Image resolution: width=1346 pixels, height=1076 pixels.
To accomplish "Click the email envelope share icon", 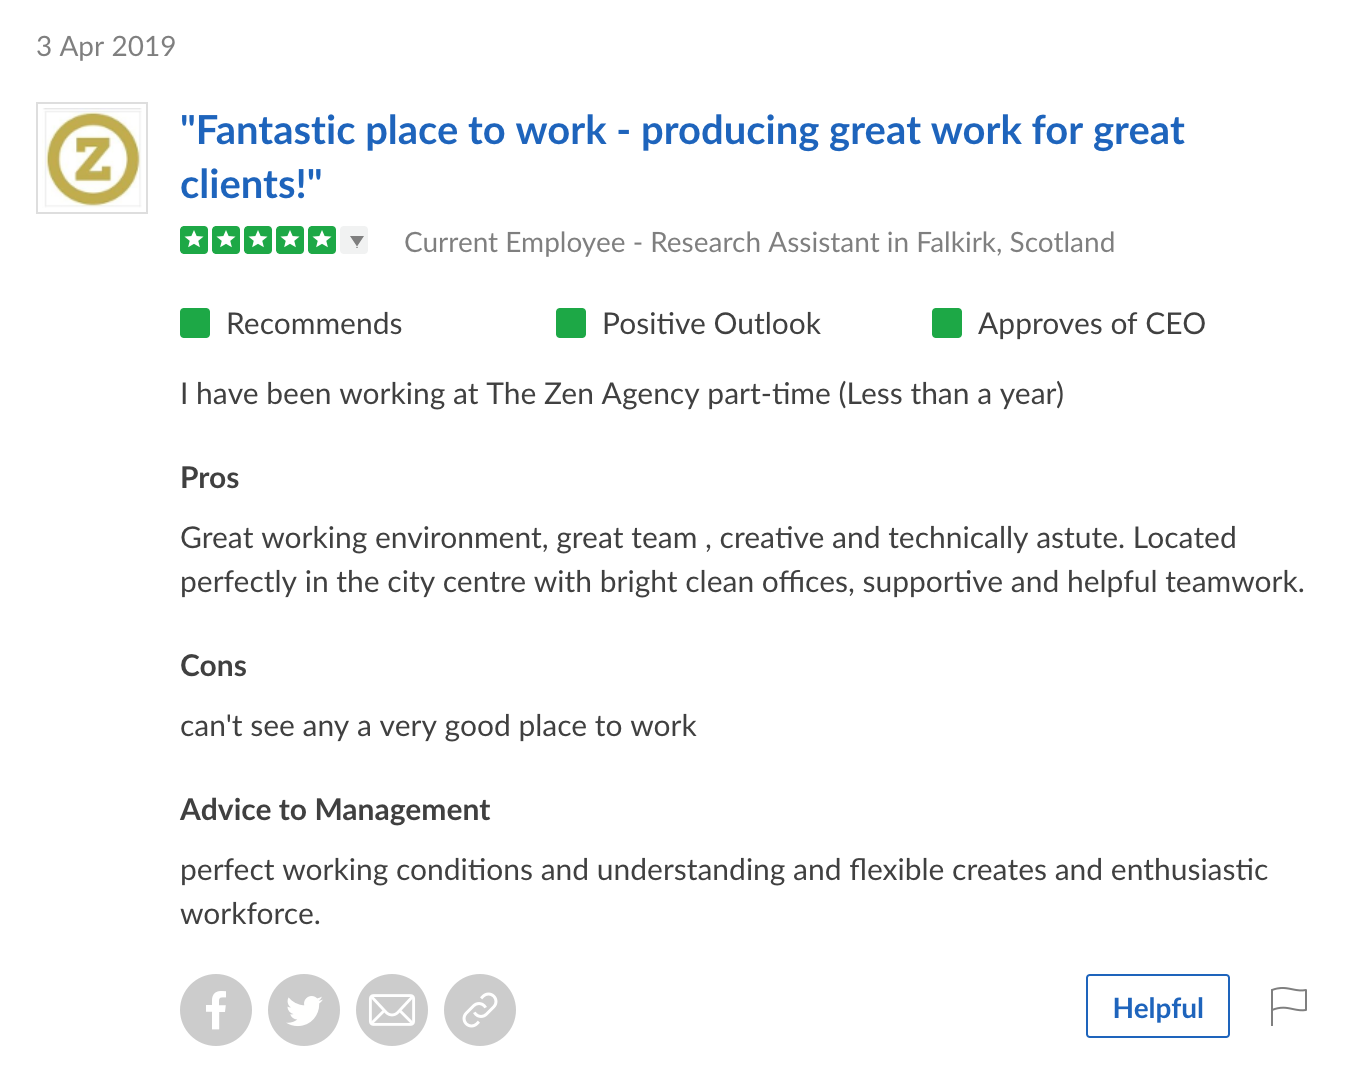I will click(392, 1010).
